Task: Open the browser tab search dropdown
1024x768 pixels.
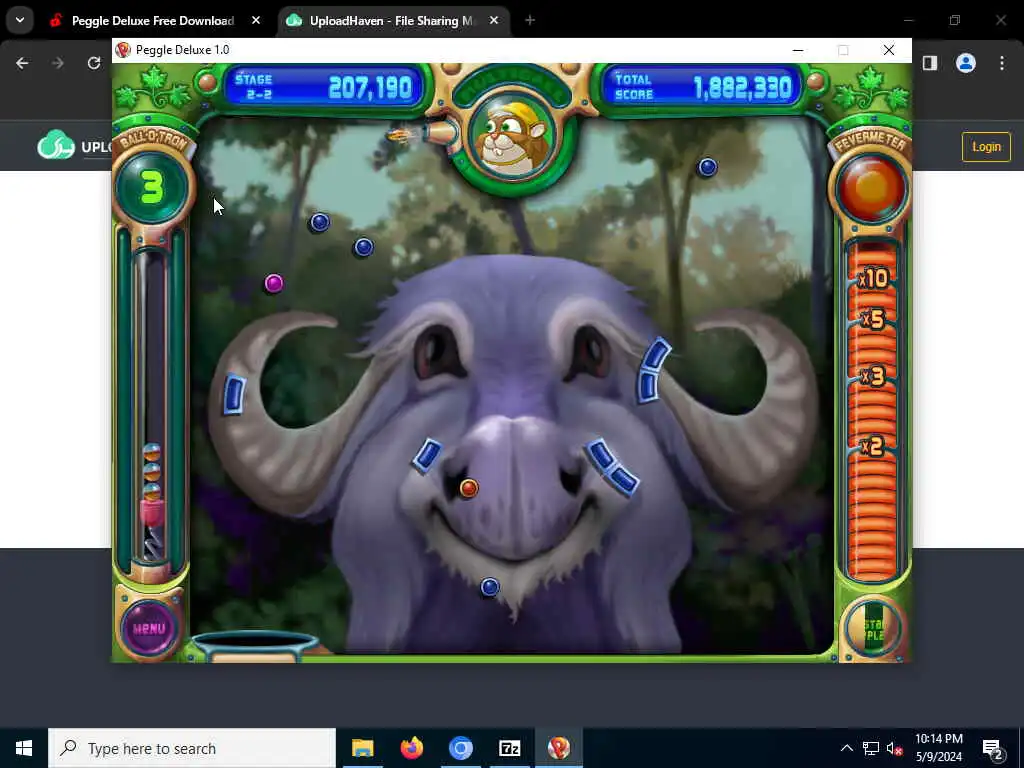Action: pyautogui.click(x=20, y=20)
